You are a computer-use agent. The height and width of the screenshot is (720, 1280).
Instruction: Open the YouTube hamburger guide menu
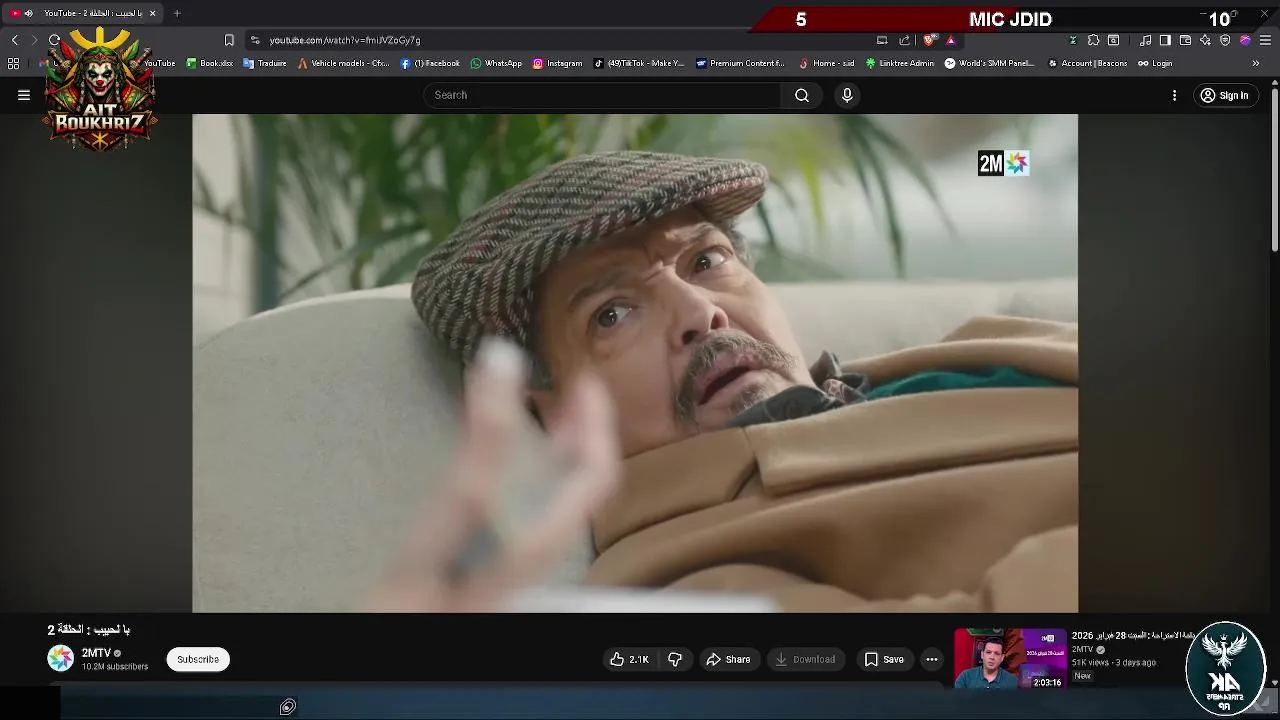pyautogui.click(x=24, y=95)
